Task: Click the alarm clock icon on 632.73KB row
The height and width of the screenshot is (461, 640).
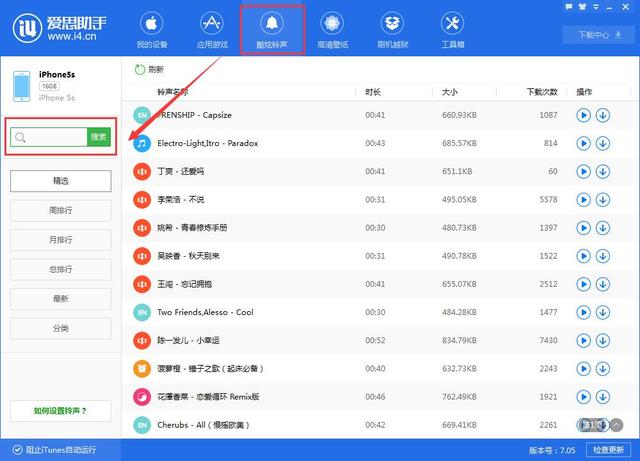Action: [x=142, y=369]
